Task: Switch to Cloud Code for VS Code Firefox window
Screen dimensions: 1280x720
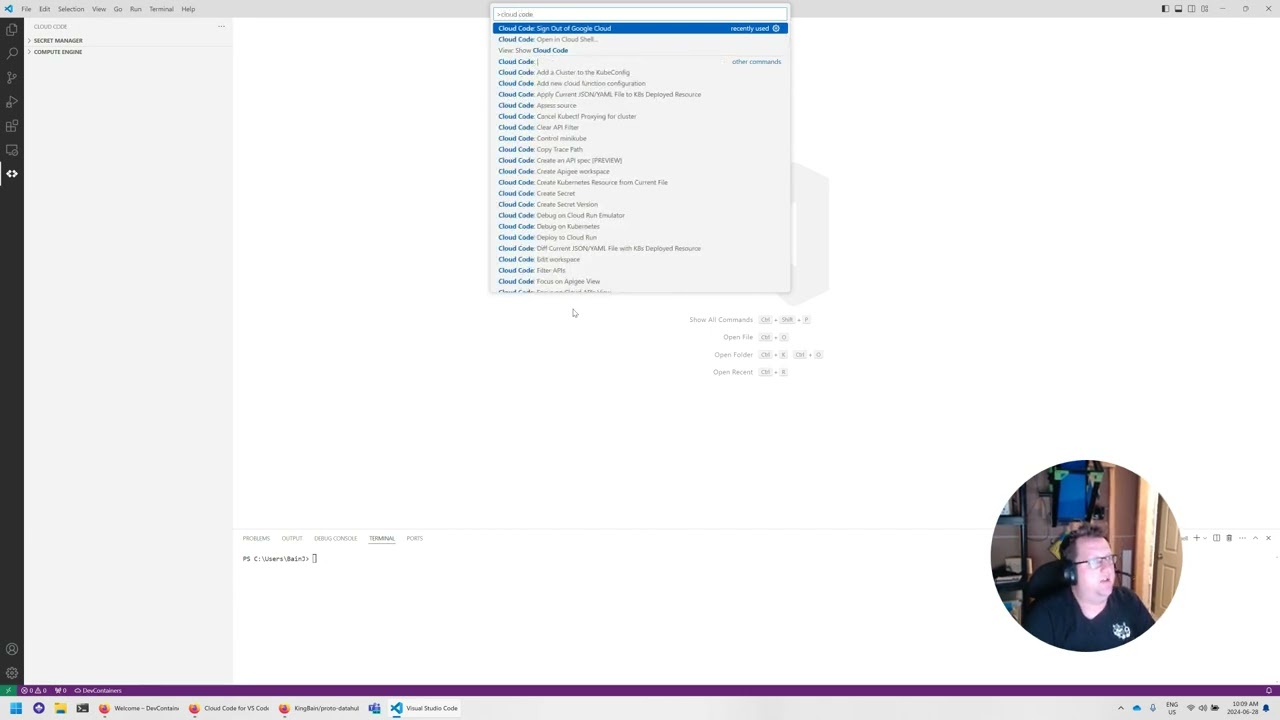Action: coord(230,708)
